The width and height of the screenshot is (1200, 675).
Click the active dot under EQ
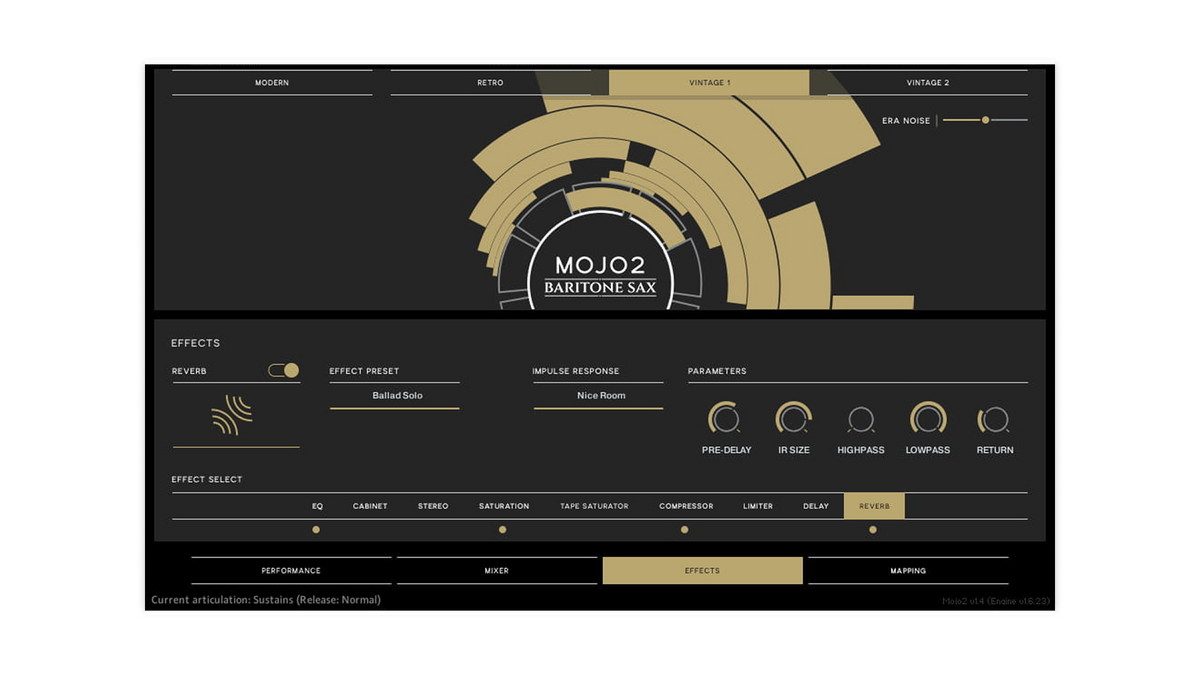tap(316, 530)
